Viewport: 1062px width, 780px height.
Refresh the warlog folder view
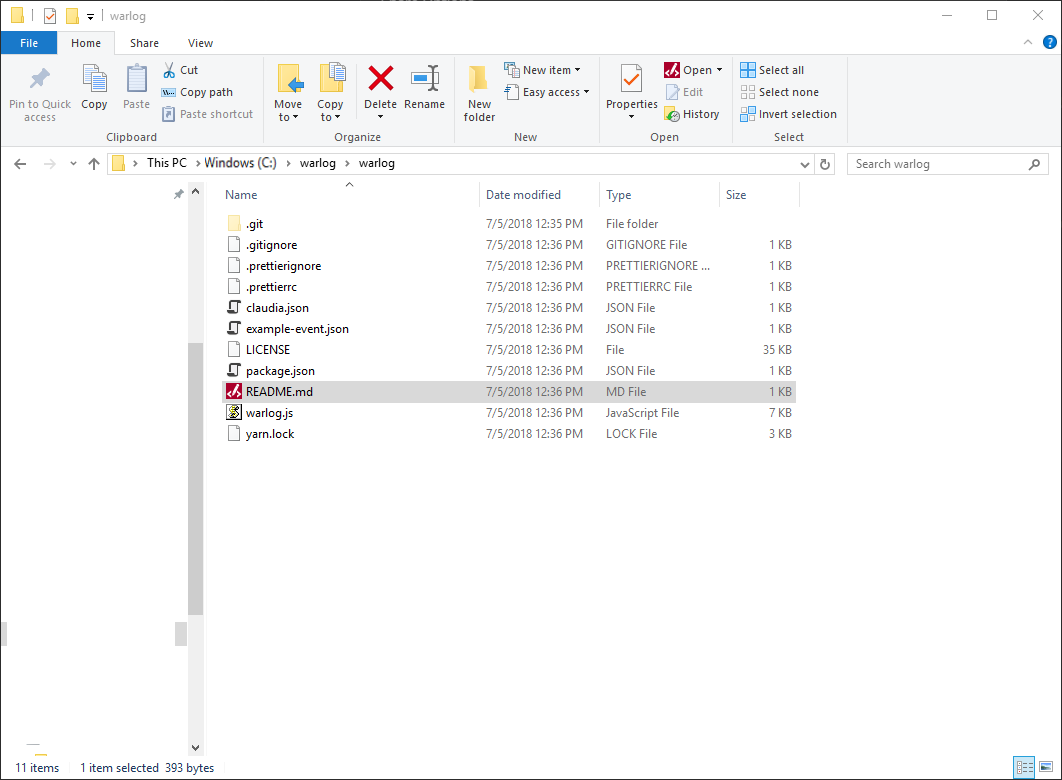tap(824, 164)
